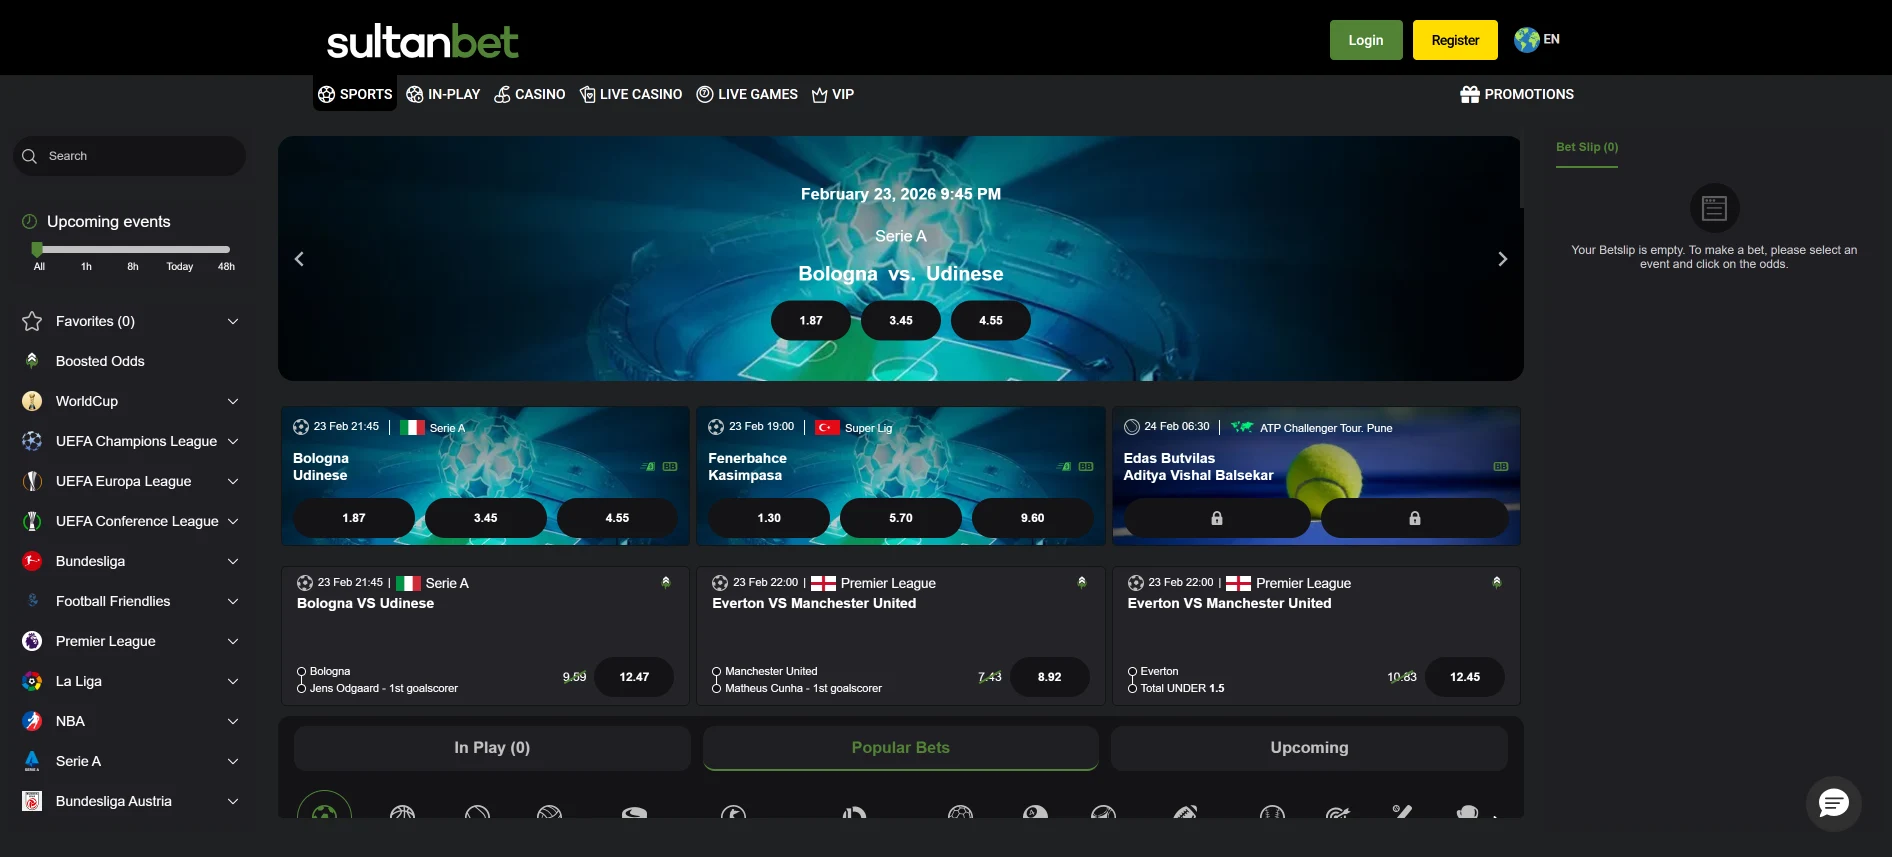Click the Login button
1892x857 pixels.
point(1366,40)
